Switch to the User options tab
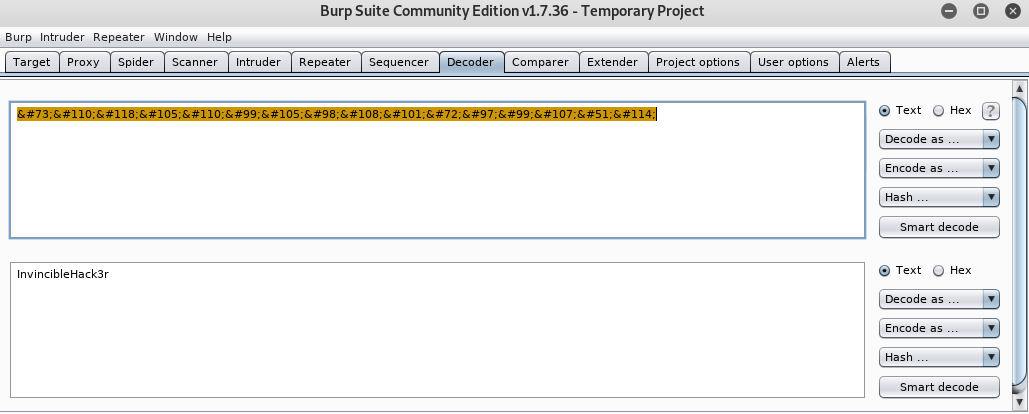1029x414 pixels. pos(793,62)
